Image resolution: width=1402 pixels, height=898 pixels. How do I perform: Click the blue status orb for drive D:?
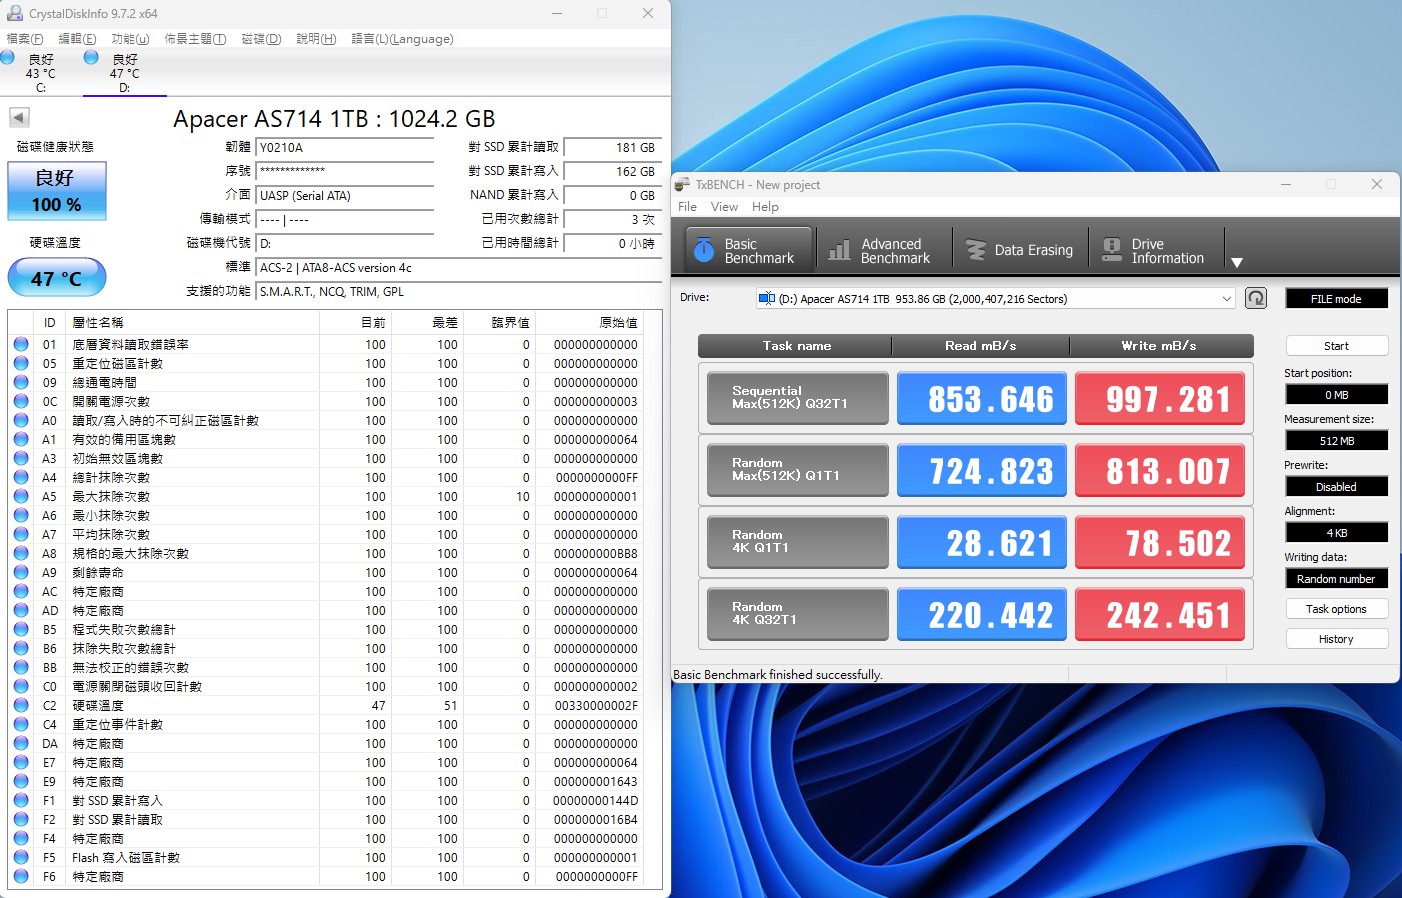(91, 58)
